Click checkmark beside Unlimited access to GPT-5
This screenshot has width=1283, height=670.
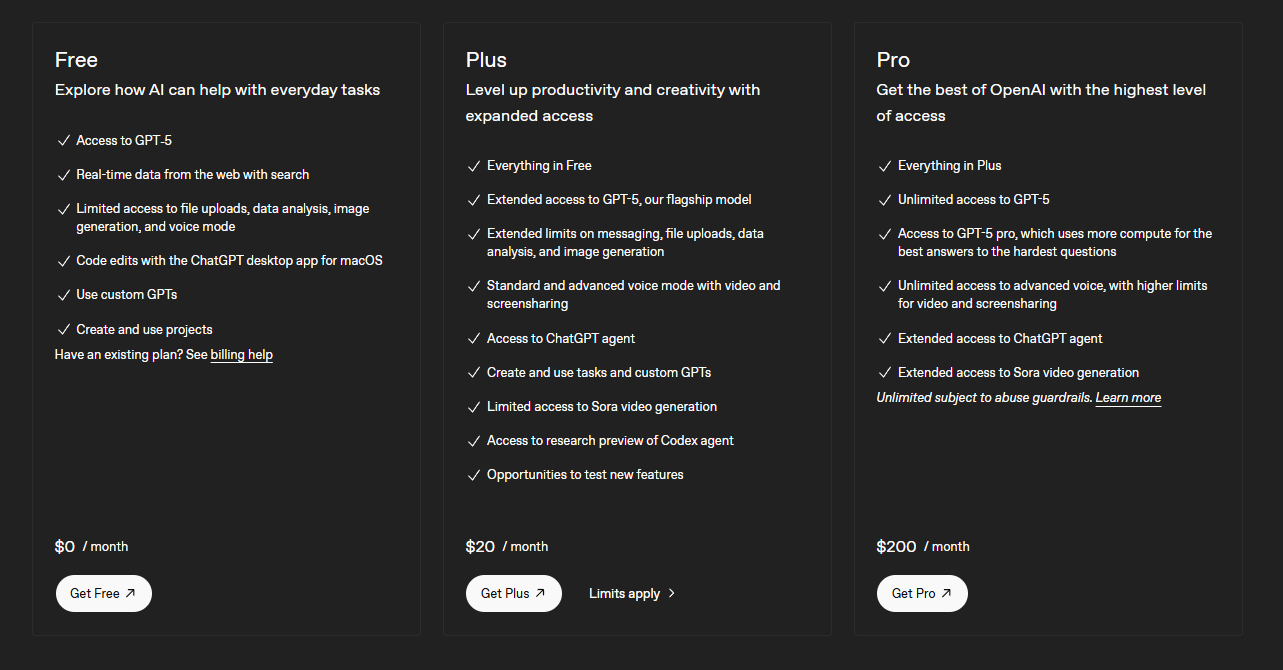[884, 200]
